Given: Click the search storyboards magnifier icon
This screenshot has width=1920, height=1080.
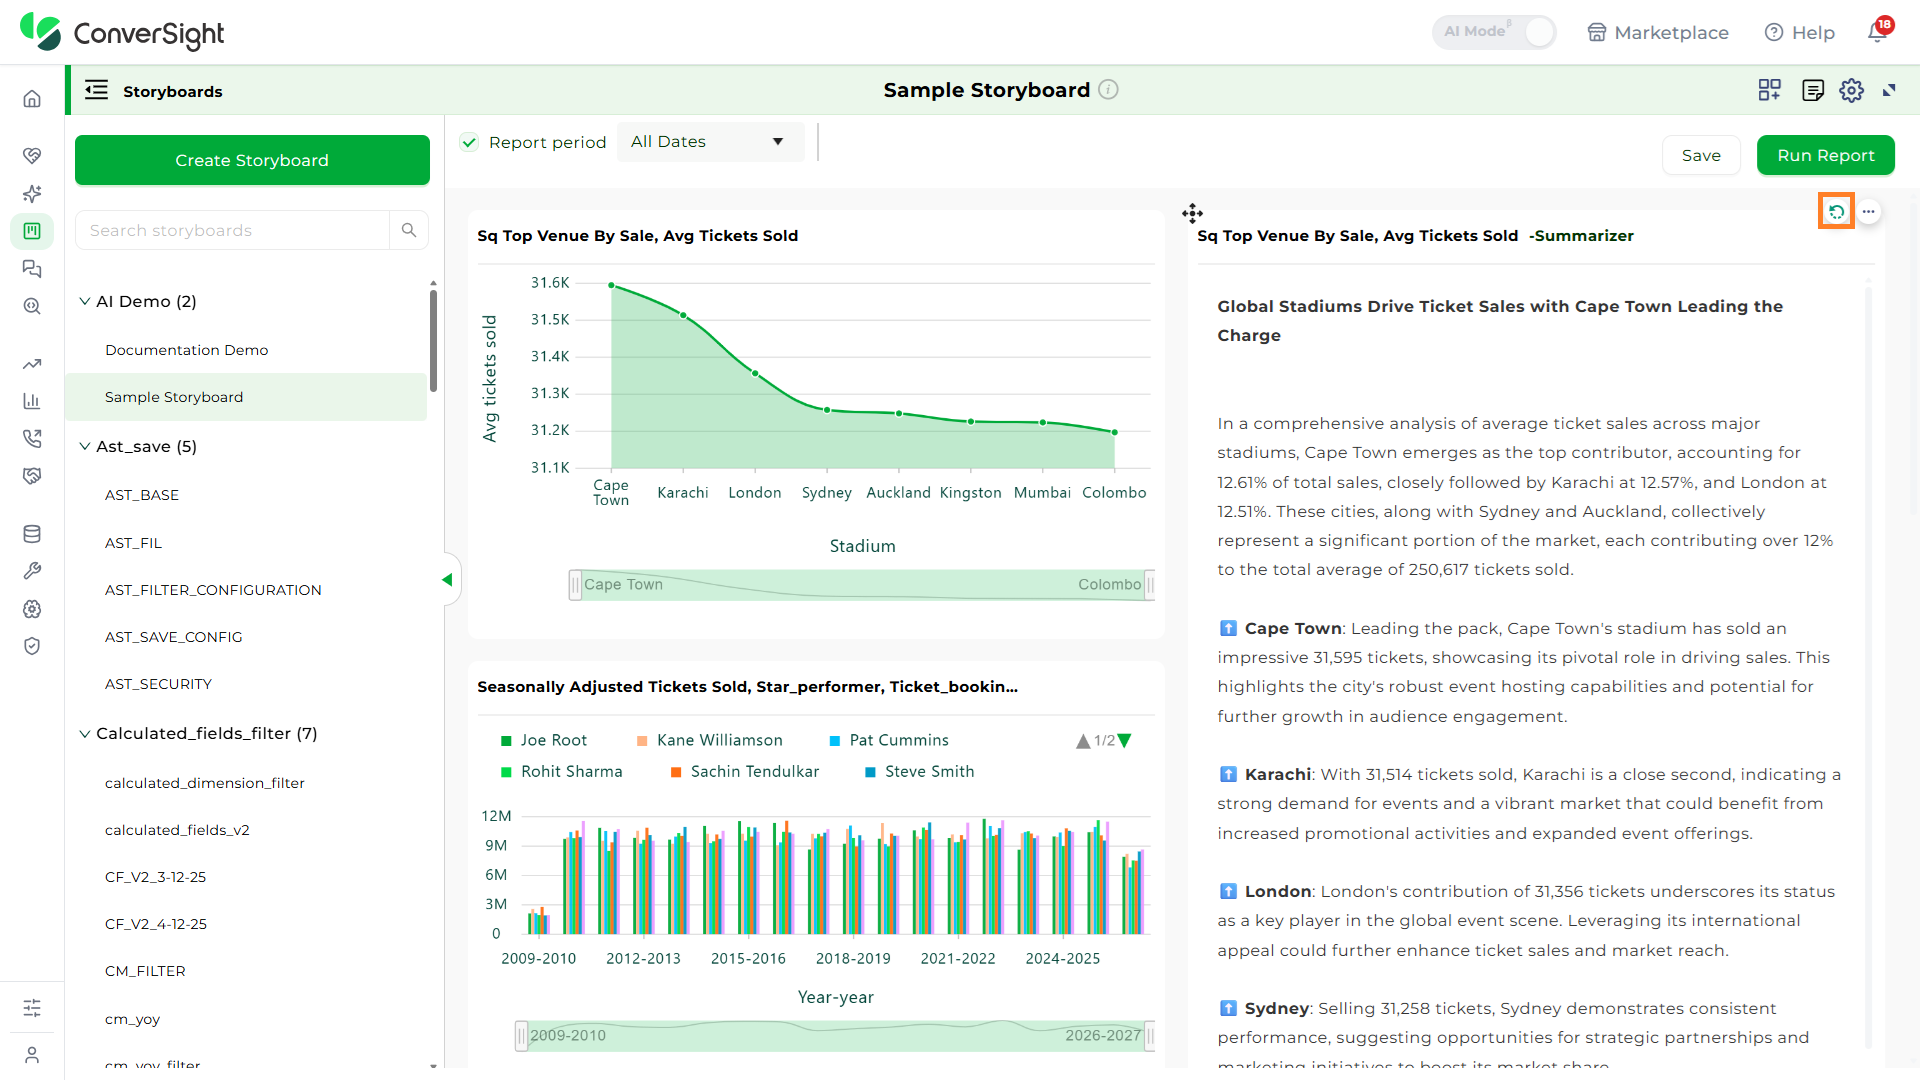Looking at the screenshot, I should click(409, 230).
